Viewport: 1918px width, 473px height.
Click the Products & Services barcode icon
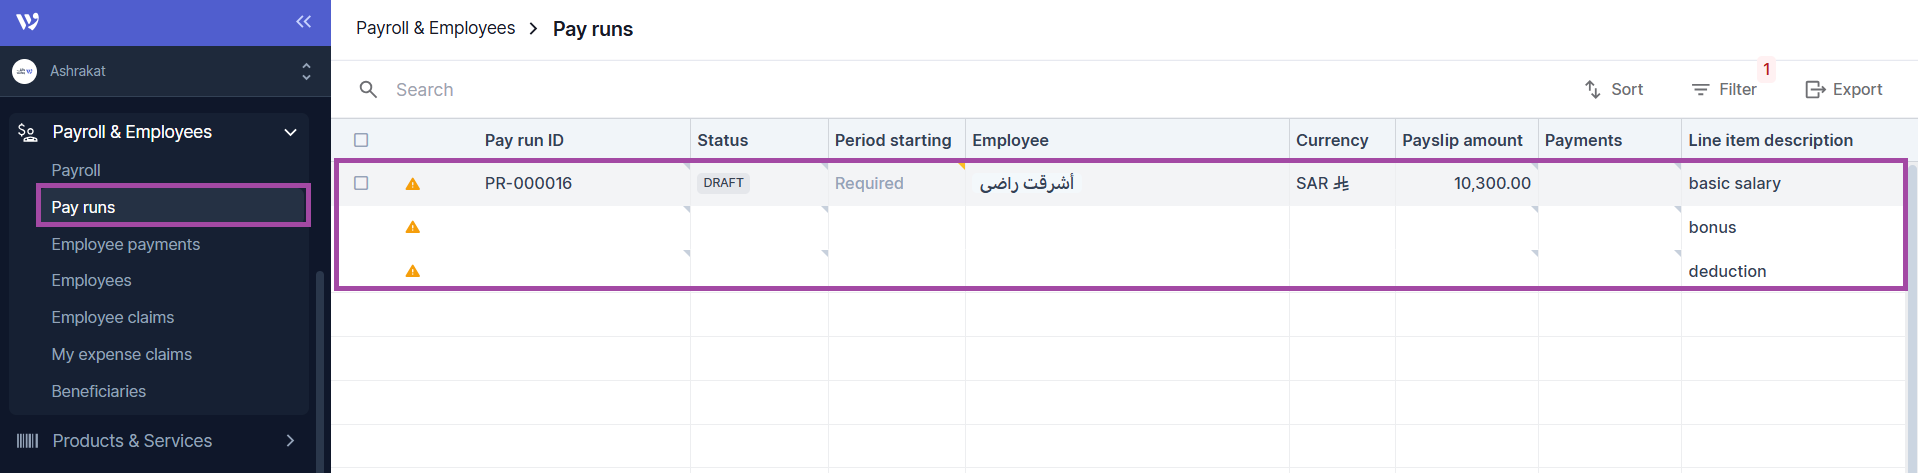click(28, 441)
